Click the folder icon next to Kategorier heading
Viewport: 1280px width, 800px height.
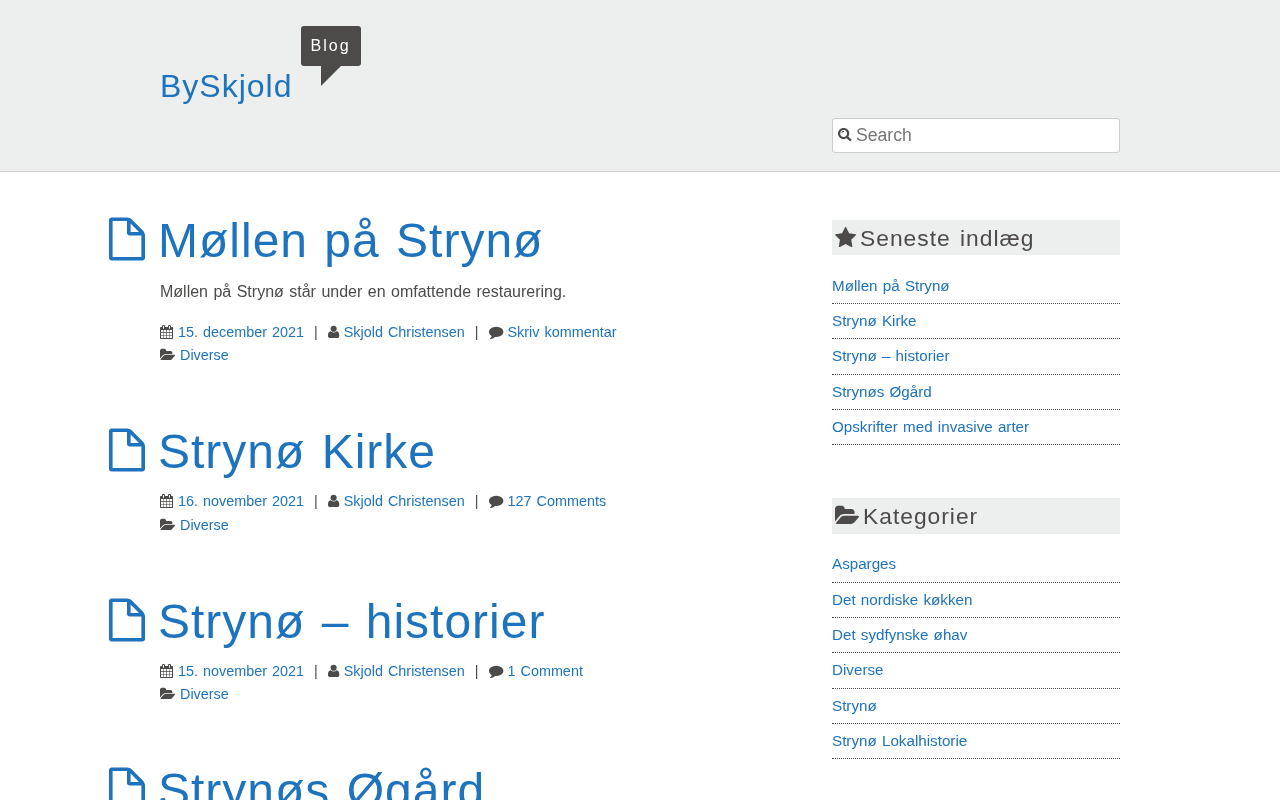[x=846, y=516]
